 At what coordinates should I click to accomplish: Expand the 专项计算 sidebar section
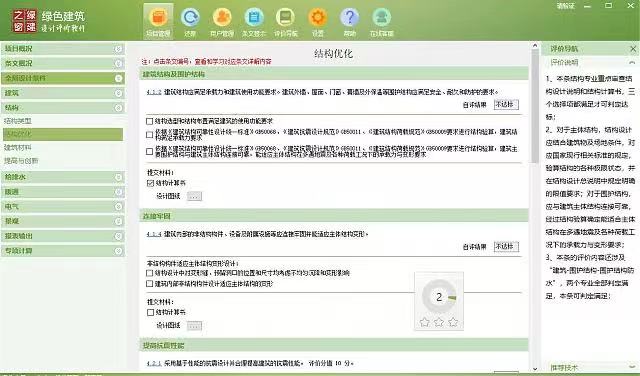[x=118, y=251]
